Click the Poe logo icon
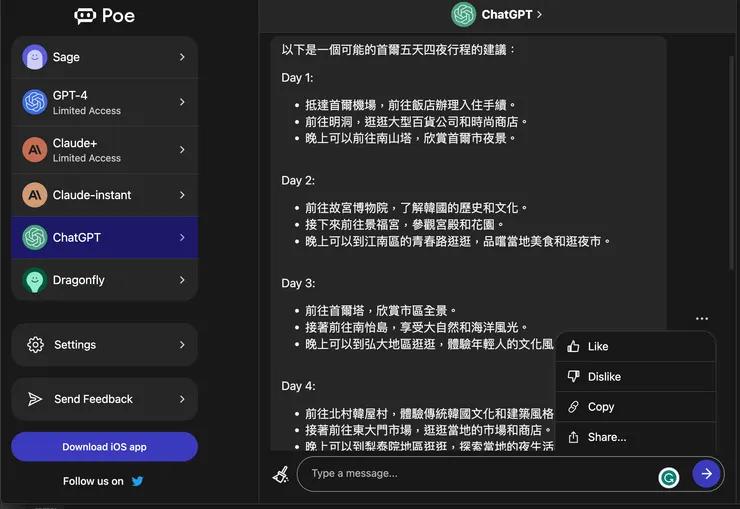 point(85,16)
